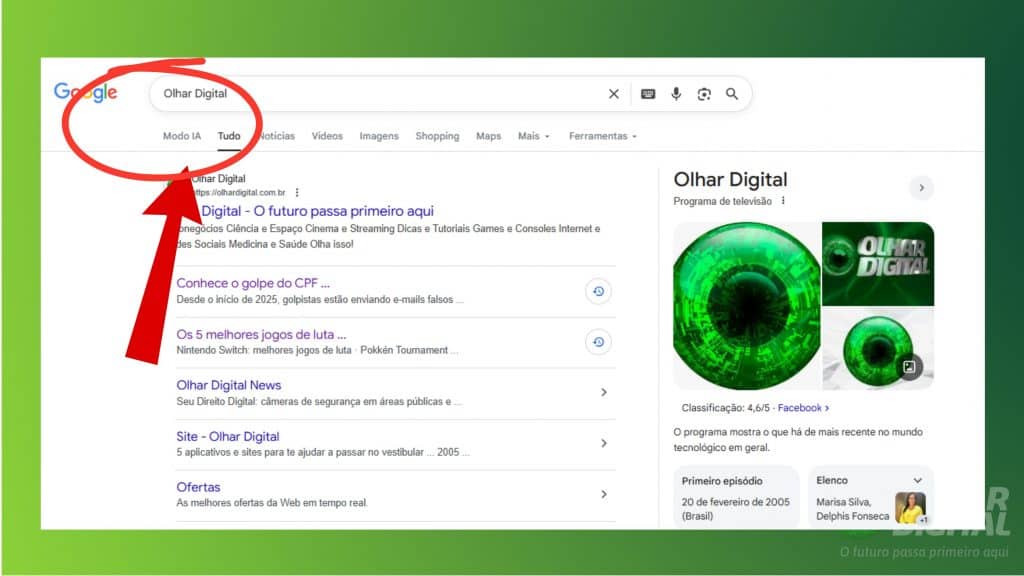Open Google Lens image search icon
1024x576 pixels.
click(x=704, y=94)
